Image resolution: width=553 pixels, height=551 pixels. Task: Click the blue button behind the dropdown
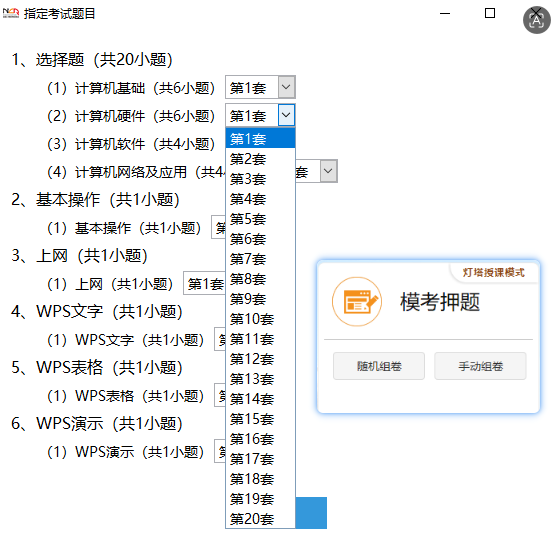click(x=311, y=513)
